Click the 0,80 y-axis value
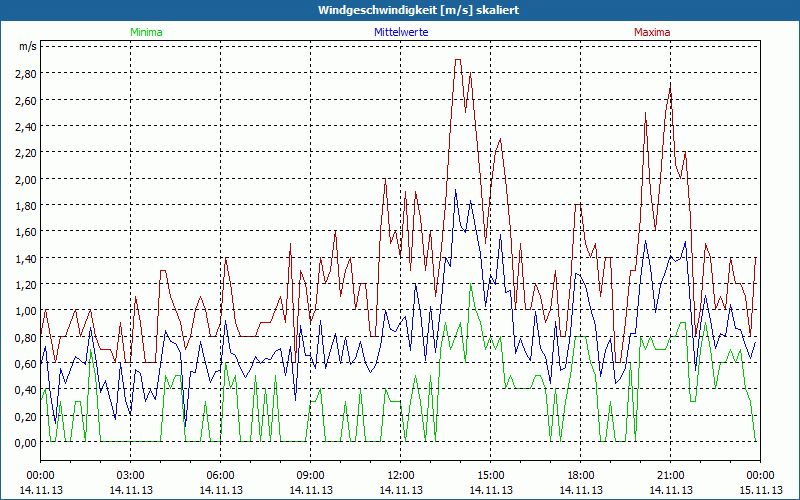Screen dimensions: 800x500 [x=26, y=337]
